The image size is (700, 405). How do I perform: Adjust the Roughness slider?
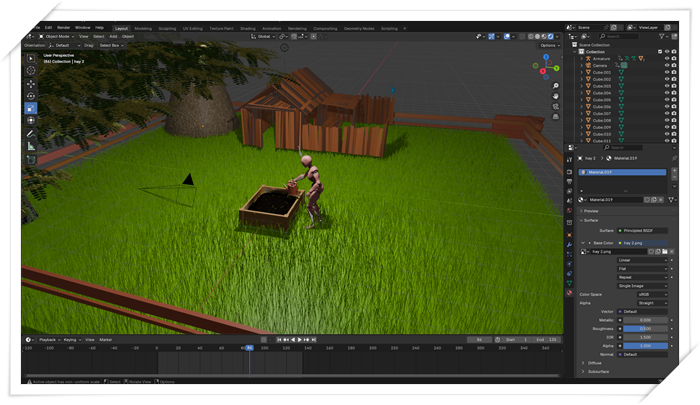pos(645,328)
